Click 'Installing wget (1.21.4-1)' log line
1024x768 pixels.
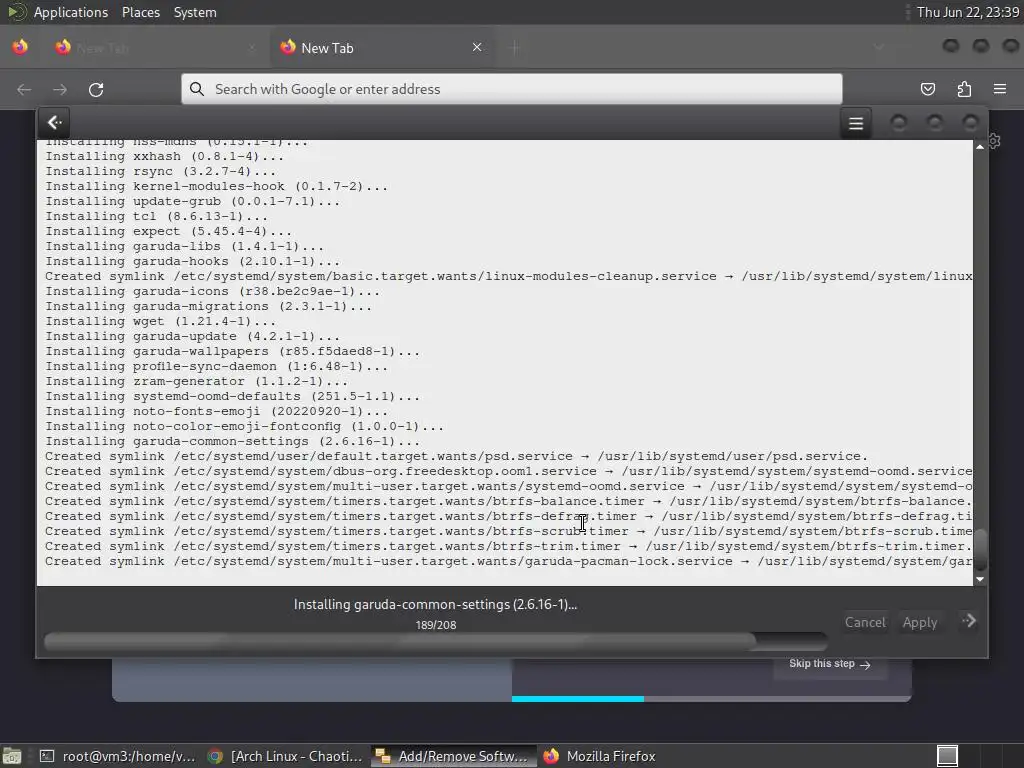(160, 321)
